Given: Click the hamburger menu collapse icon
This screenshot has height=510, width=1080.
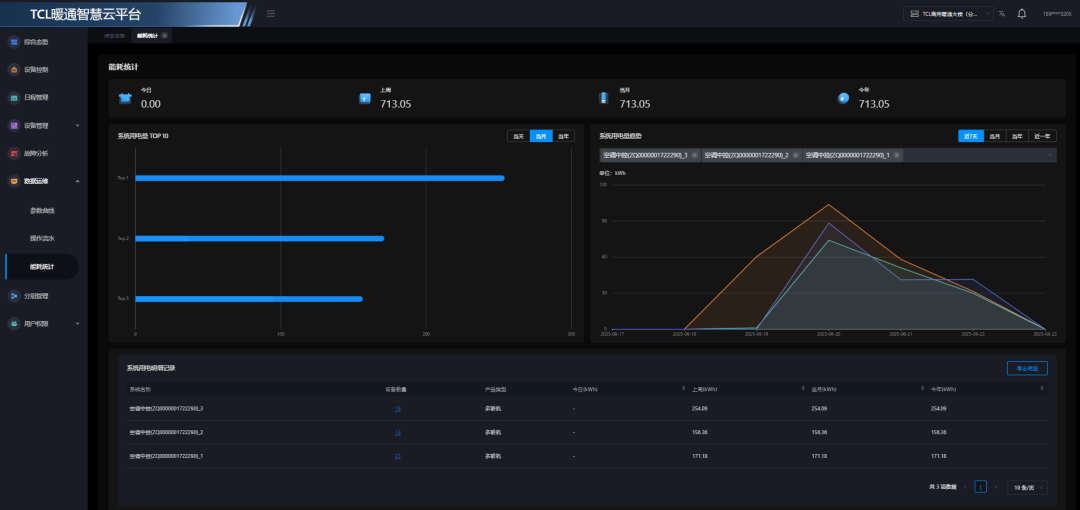Looking at the screenshot, I should coord(271,13).
